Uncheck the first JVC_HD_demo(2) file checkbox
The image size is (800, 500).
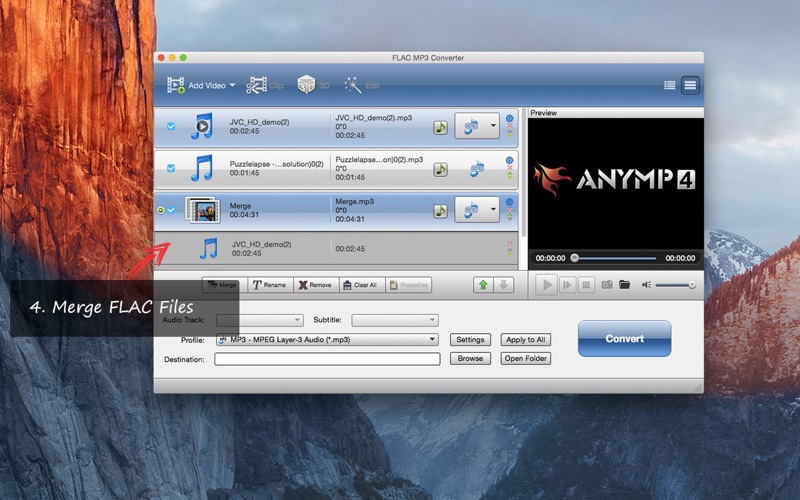[x=170, y=127]
